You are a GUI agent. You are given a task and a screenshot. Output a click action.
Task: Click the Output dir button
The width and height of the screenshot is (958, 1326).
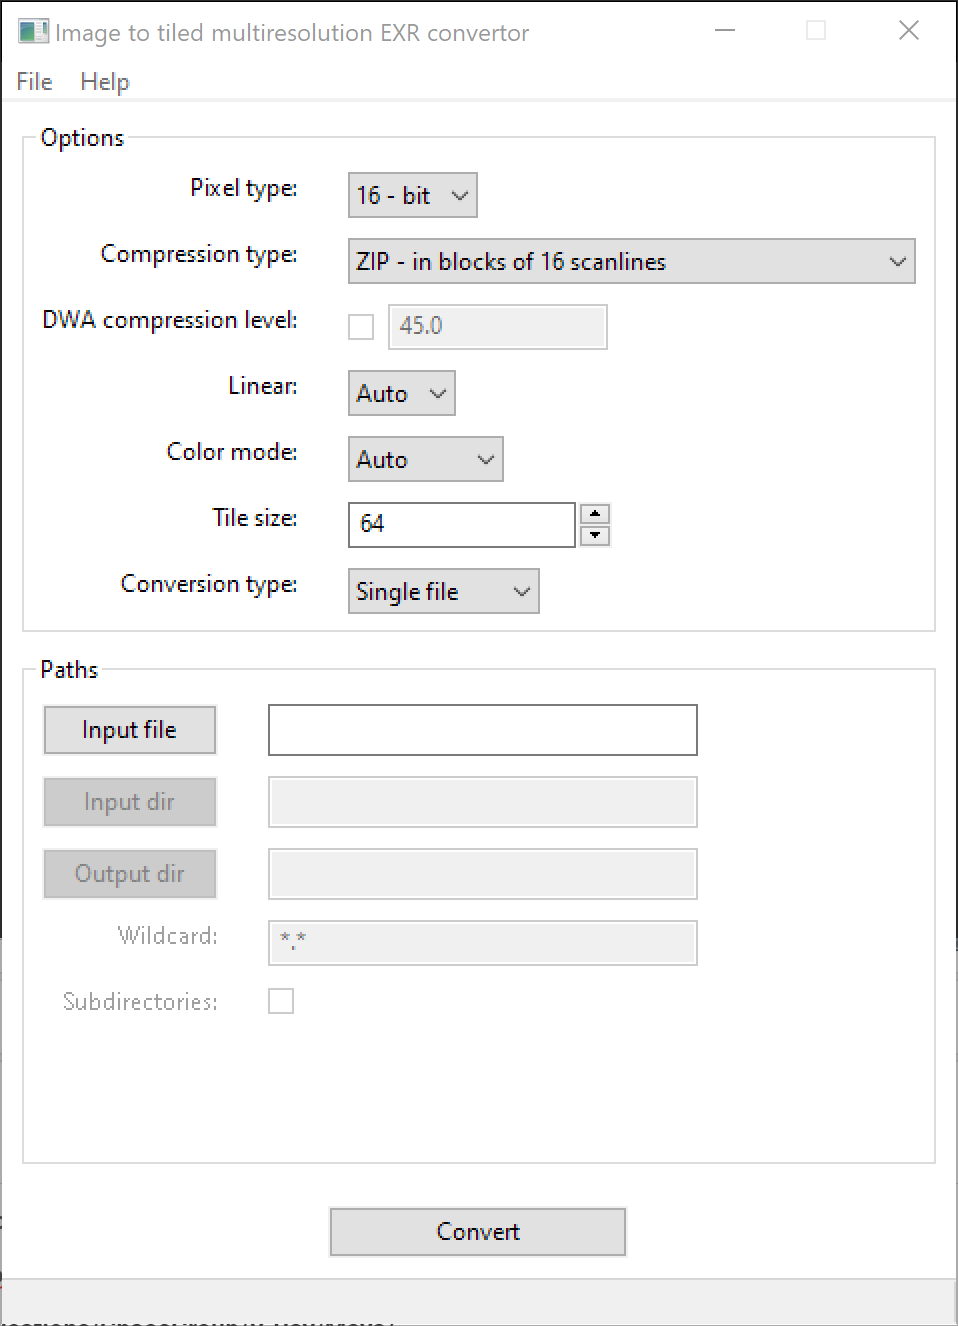(130, 874)
